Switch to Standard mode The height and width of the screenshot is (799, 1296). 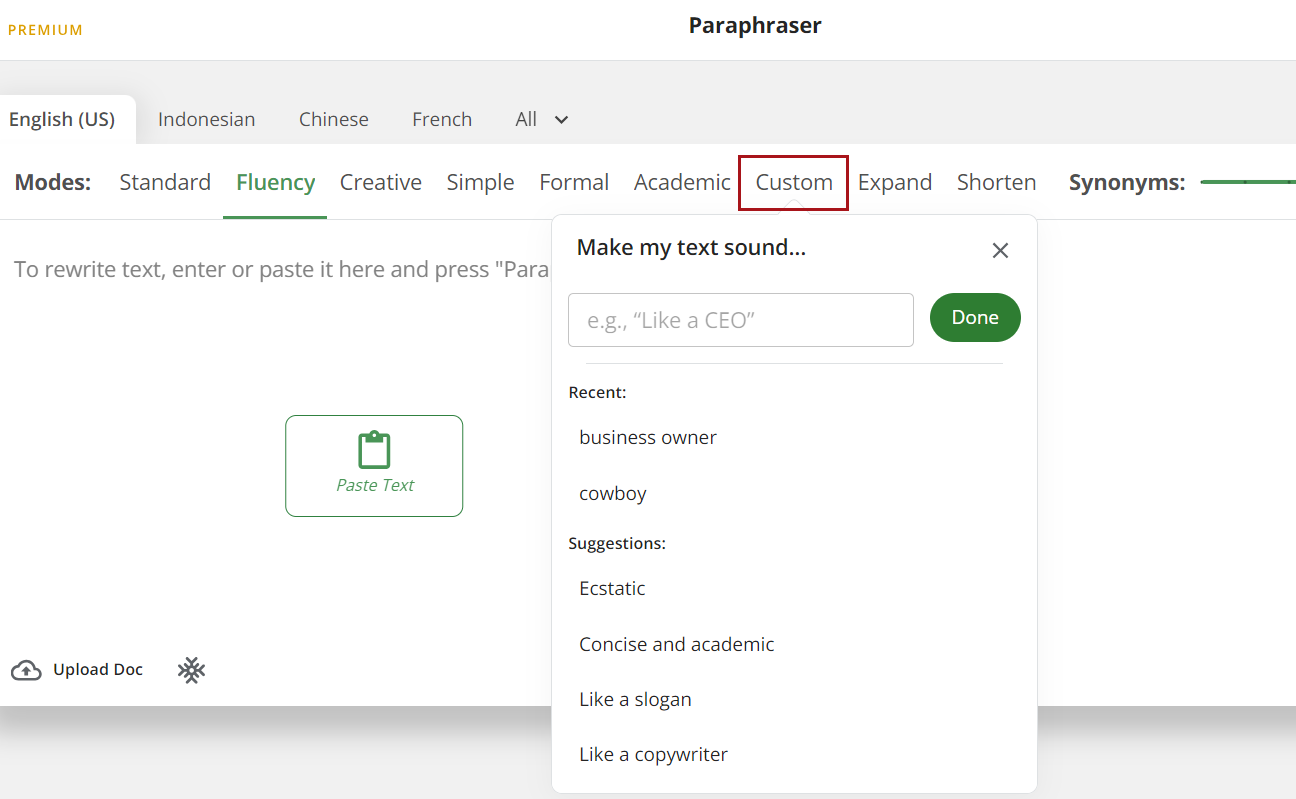coord(165,182)
